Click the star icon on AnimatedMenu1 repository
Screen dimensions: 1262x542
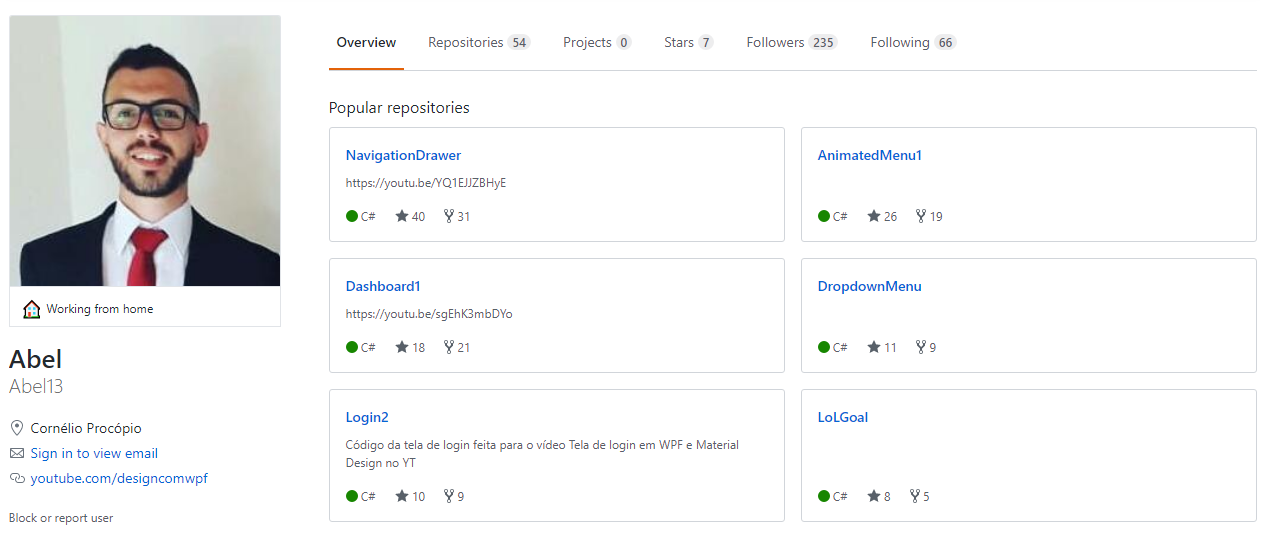click(x=874, y=216)
